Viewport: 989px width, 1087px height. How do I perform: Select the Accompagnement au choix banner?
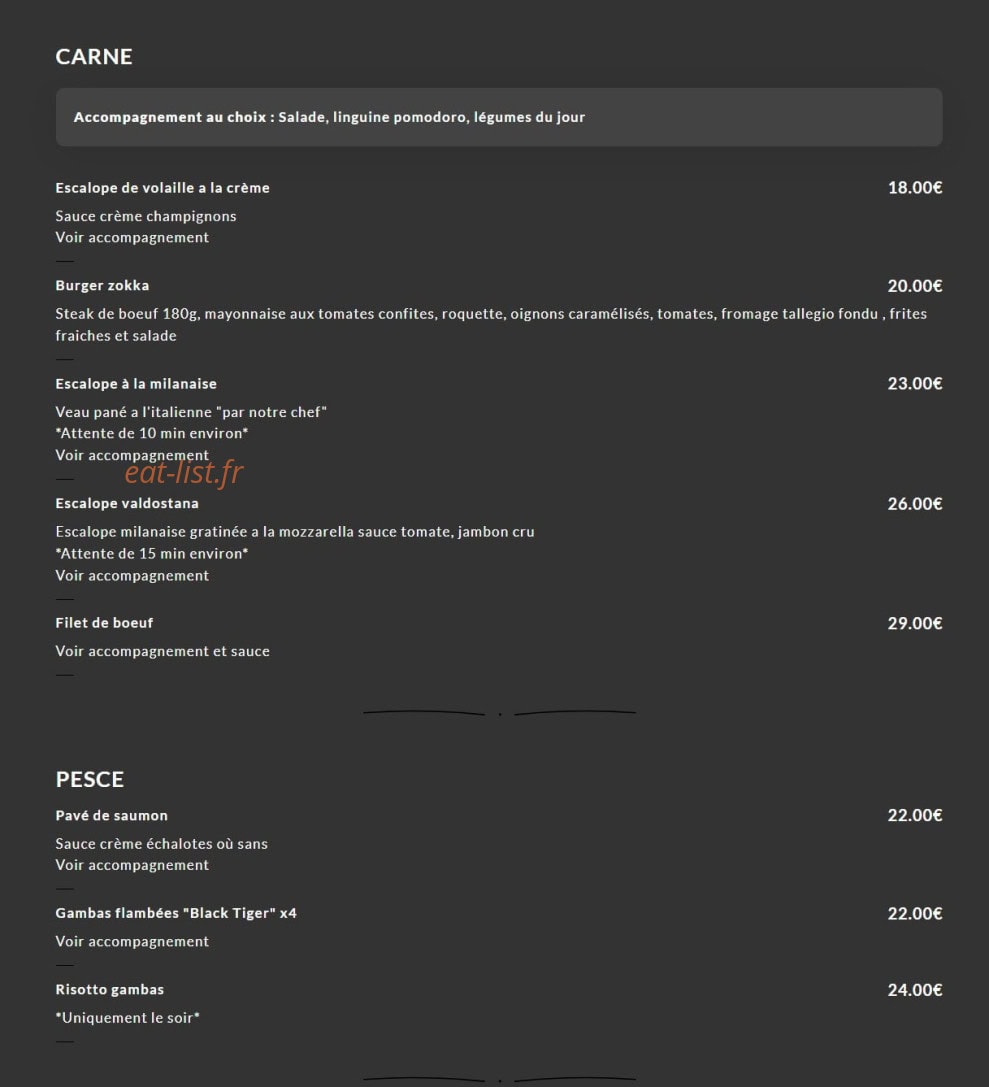click(498, 117)
